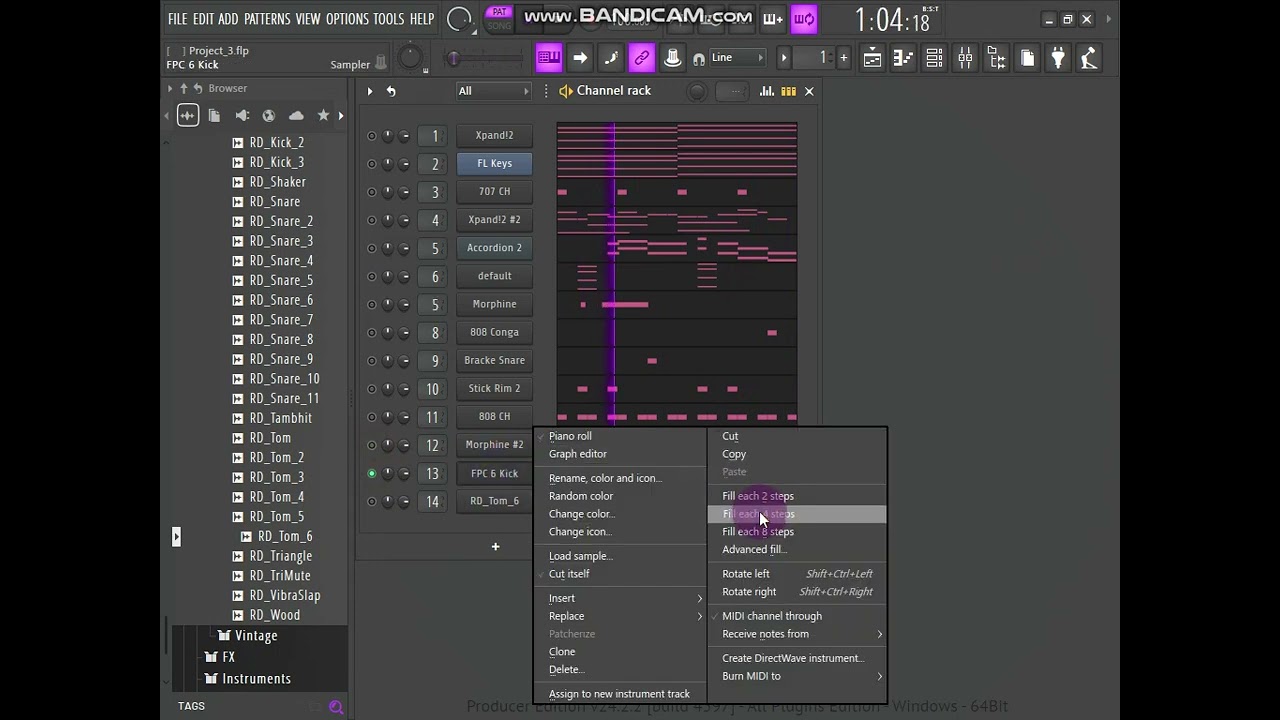This screenshot has width=1280, height=720.
Task: Expand the Receive notes from submenu
Action: (798, 634)
